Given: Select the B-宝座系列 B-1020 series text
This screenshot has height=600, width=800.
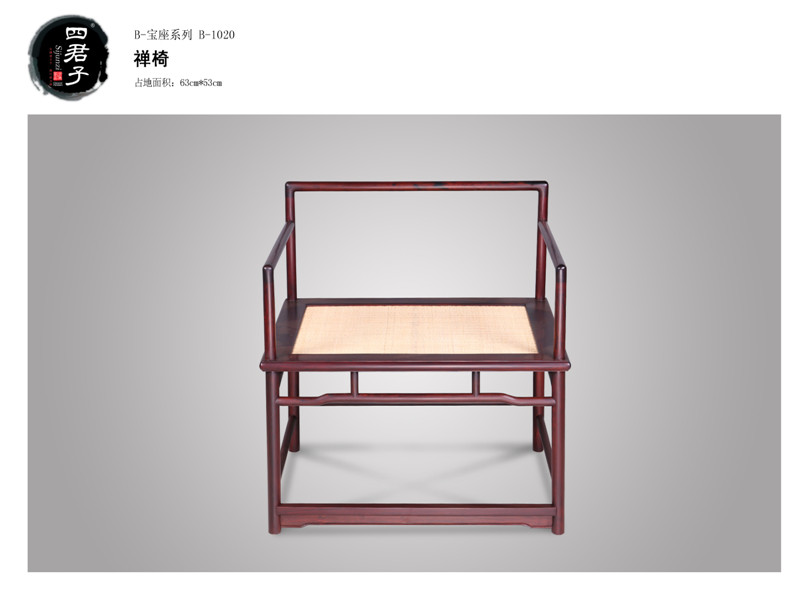Looking at the screenshot, I should pyautogui.click(x=184, y=35).
